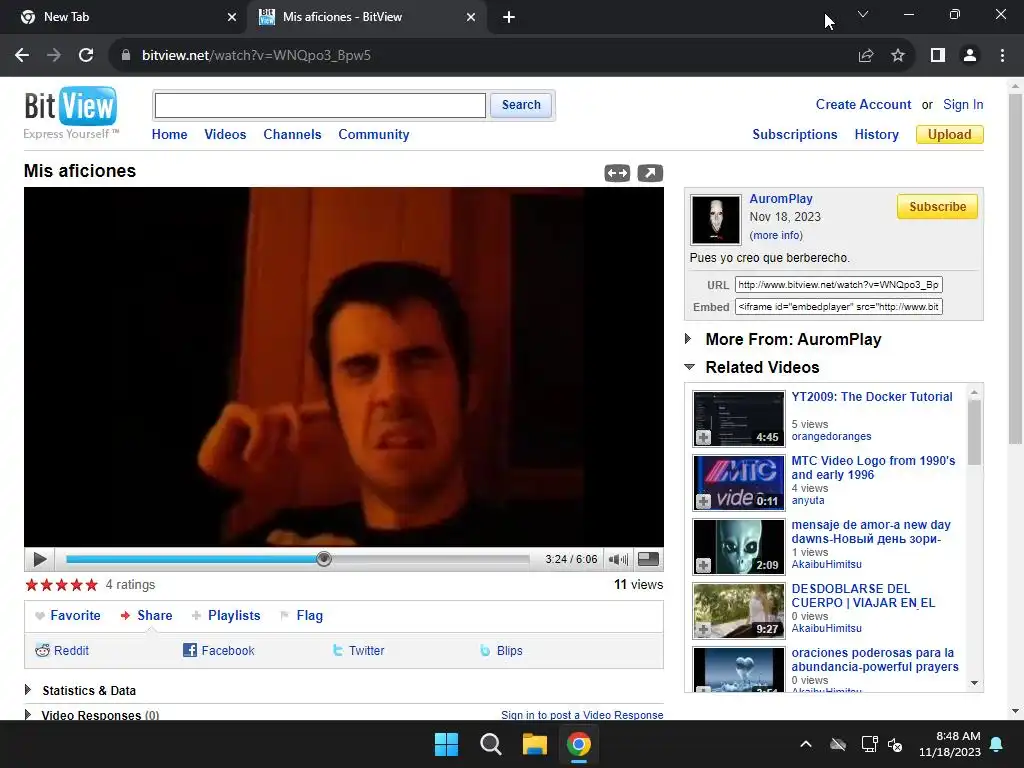Image resolution: width=1024 pixels, height=768 pixels.
Task: Click Sign in to post a Video Response
Action: (x=582, y=715)
